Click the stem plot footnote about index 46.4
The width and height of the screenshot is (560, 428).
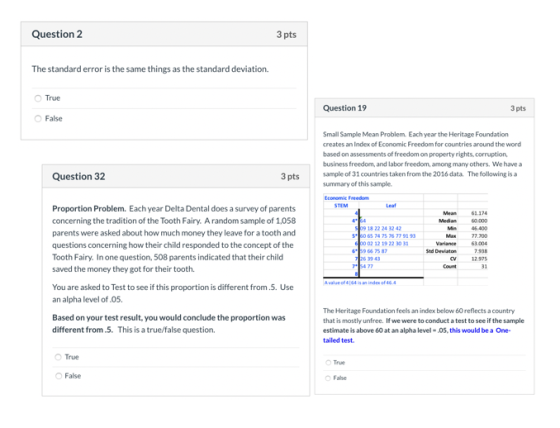click(x=360, y=283)
